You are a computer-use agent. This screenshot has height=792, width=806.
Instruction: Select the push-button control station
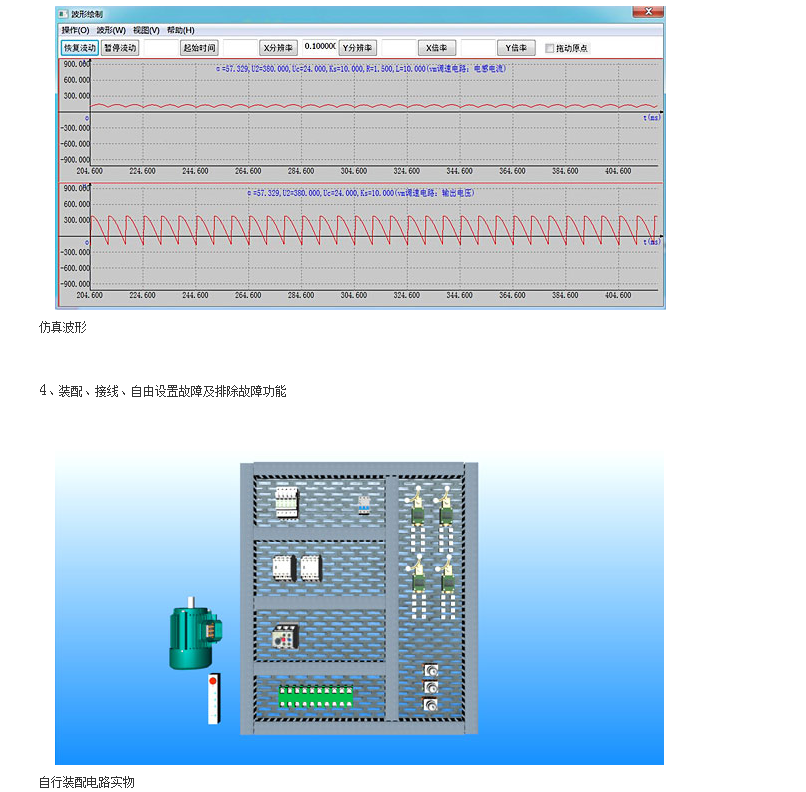tap(213, 698)
